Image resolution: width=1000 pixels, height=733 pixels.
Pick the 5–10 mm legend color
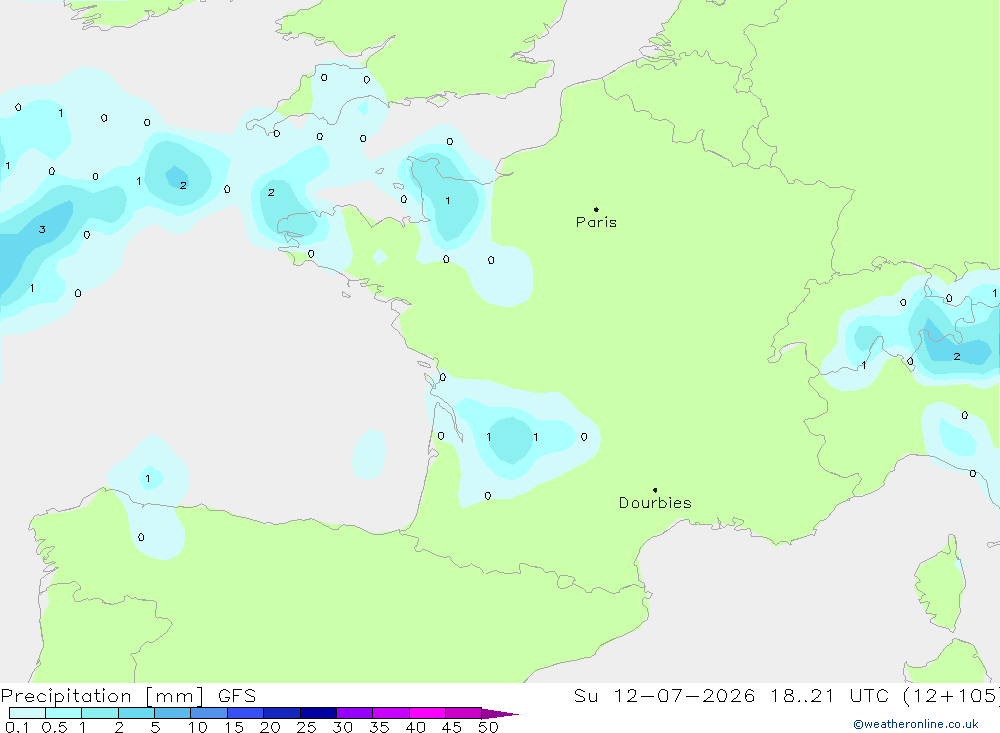coord(173,713)
